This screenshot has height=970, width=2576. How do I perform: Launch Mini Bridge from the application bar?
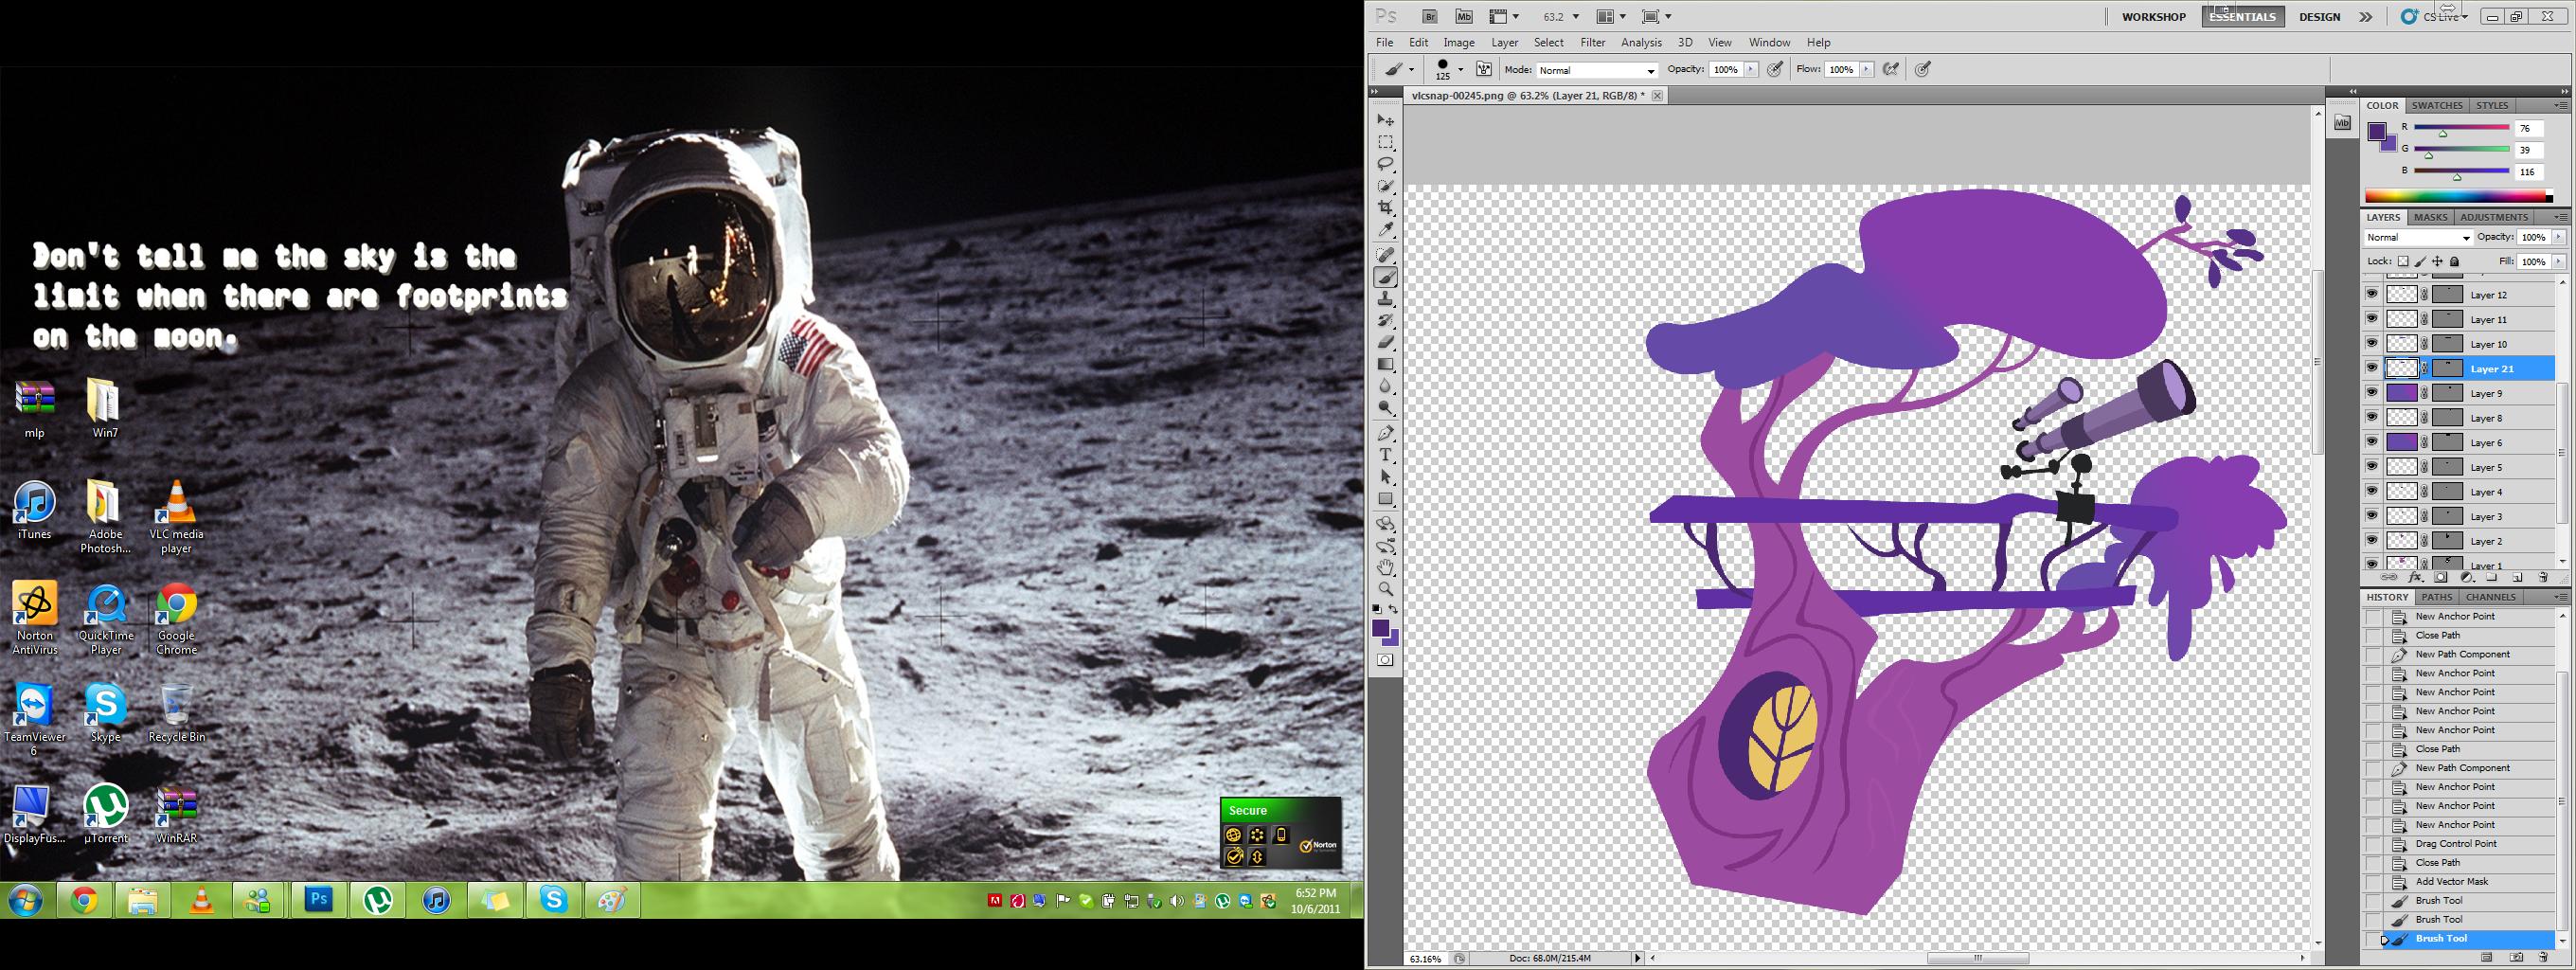tap(1464, 16)
